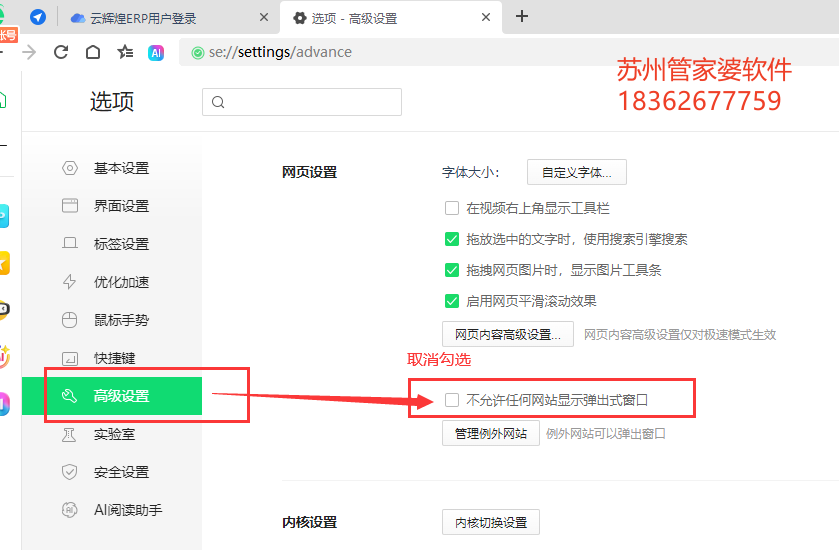The image size is (839, 550).
Task: Click the 网页内容高级设置仅对极速模式生效 note
Action: (x=680, y=335)
